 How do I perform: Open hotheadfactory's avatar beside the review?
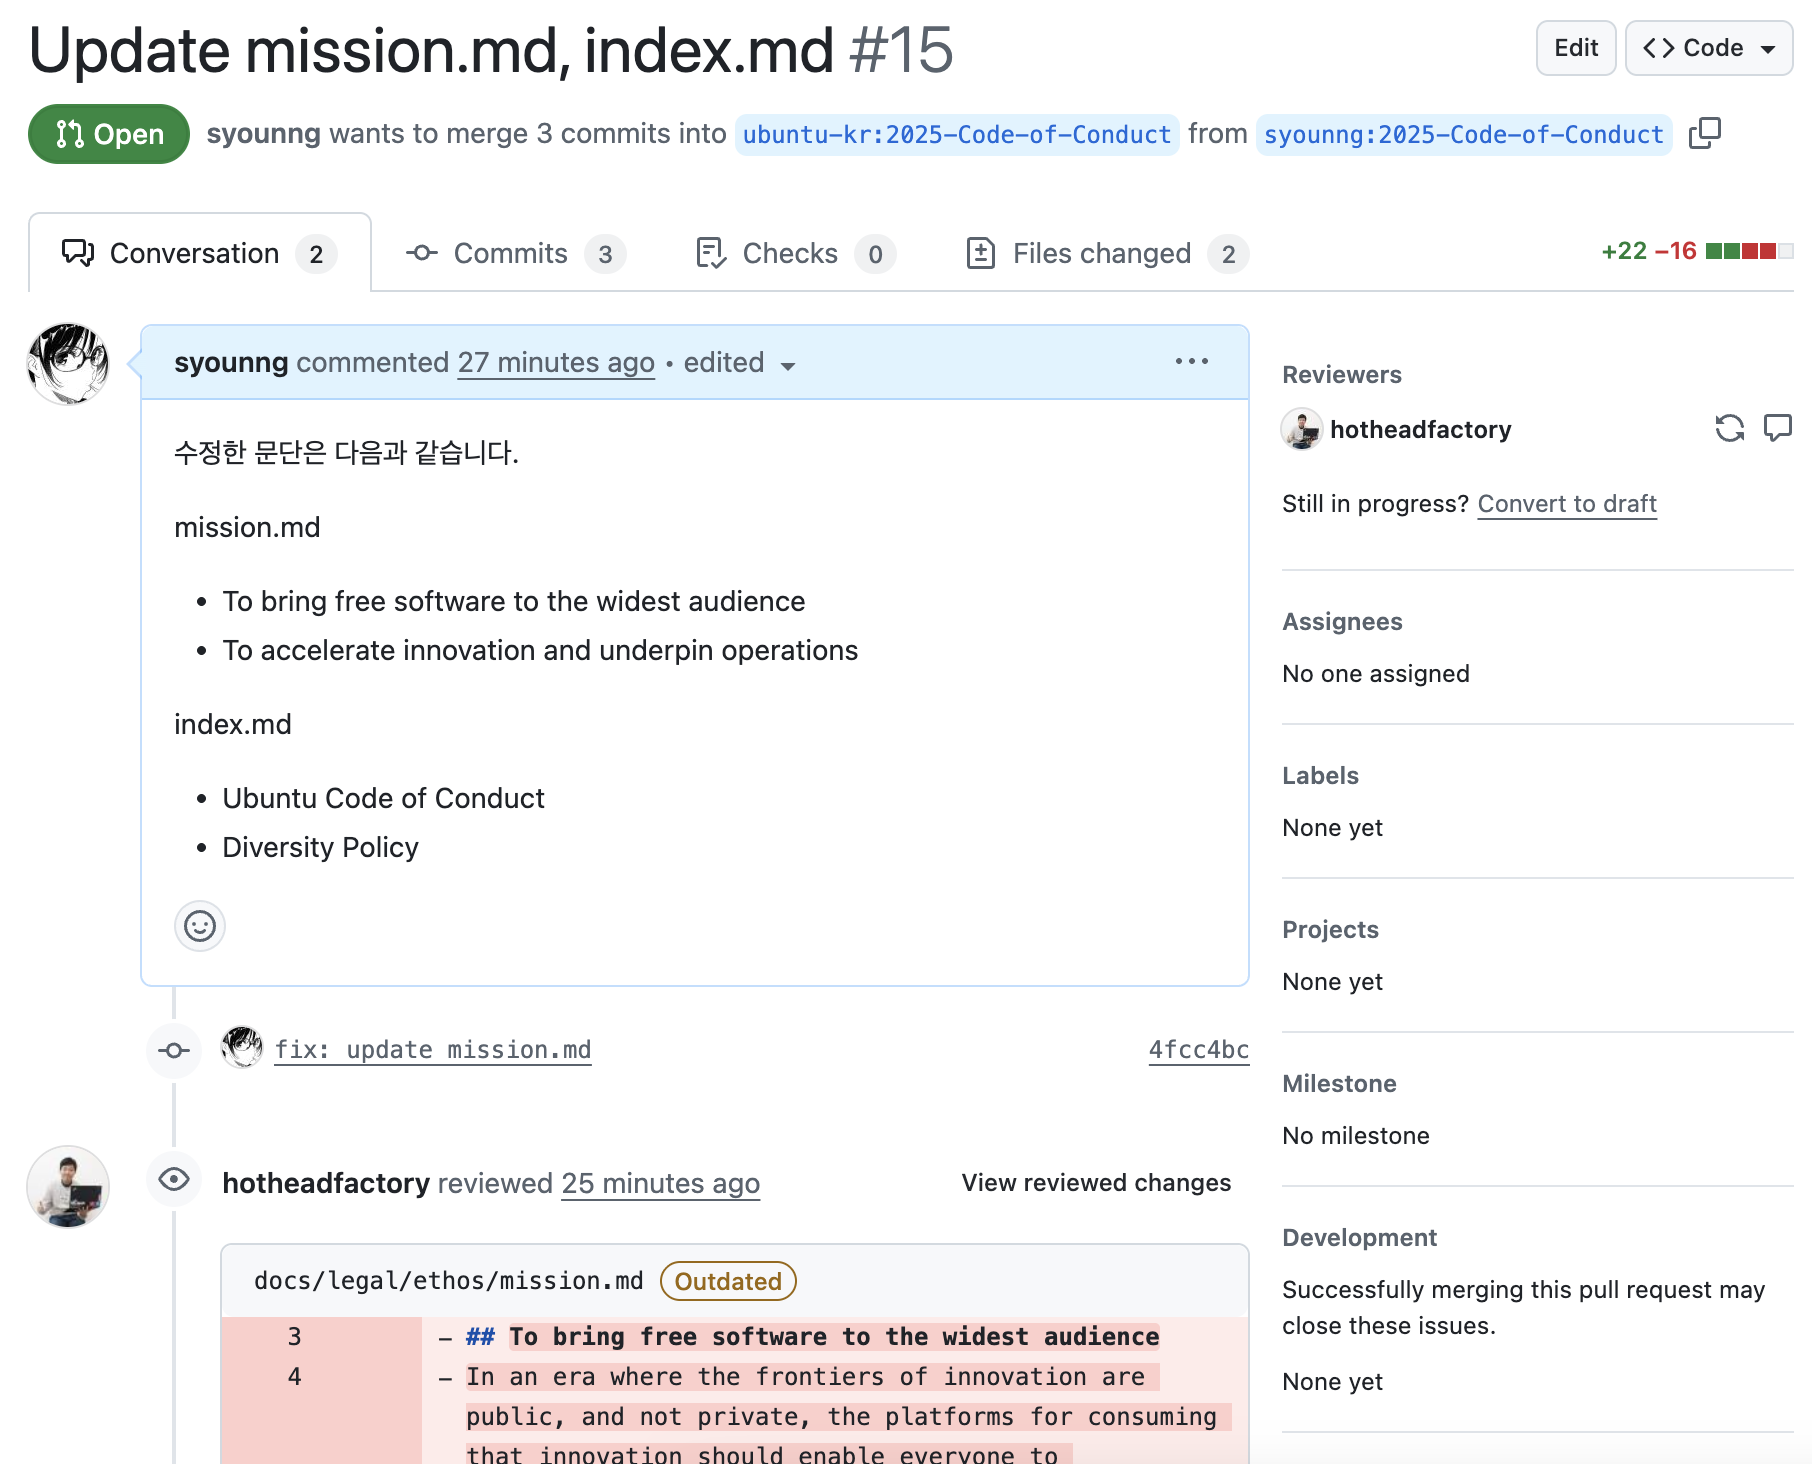(68, 1187)
